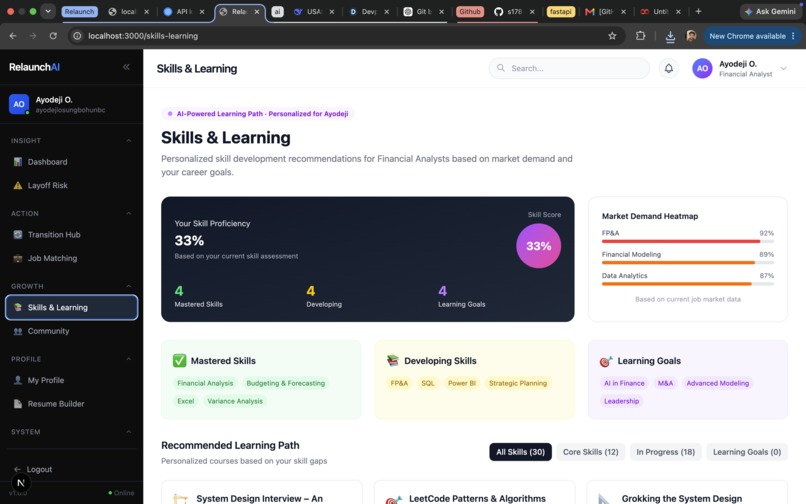
Task: Open the Chrome profile picture icon
Action: click(691, 35)
